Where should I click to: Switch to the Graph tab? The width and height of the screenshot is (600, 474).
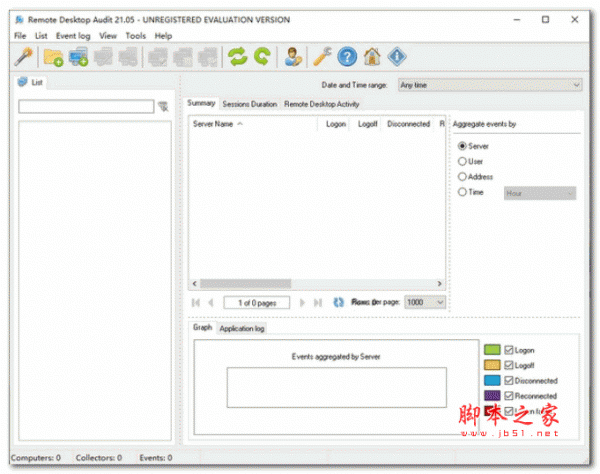pyautogui.click(x=202, y=327)
